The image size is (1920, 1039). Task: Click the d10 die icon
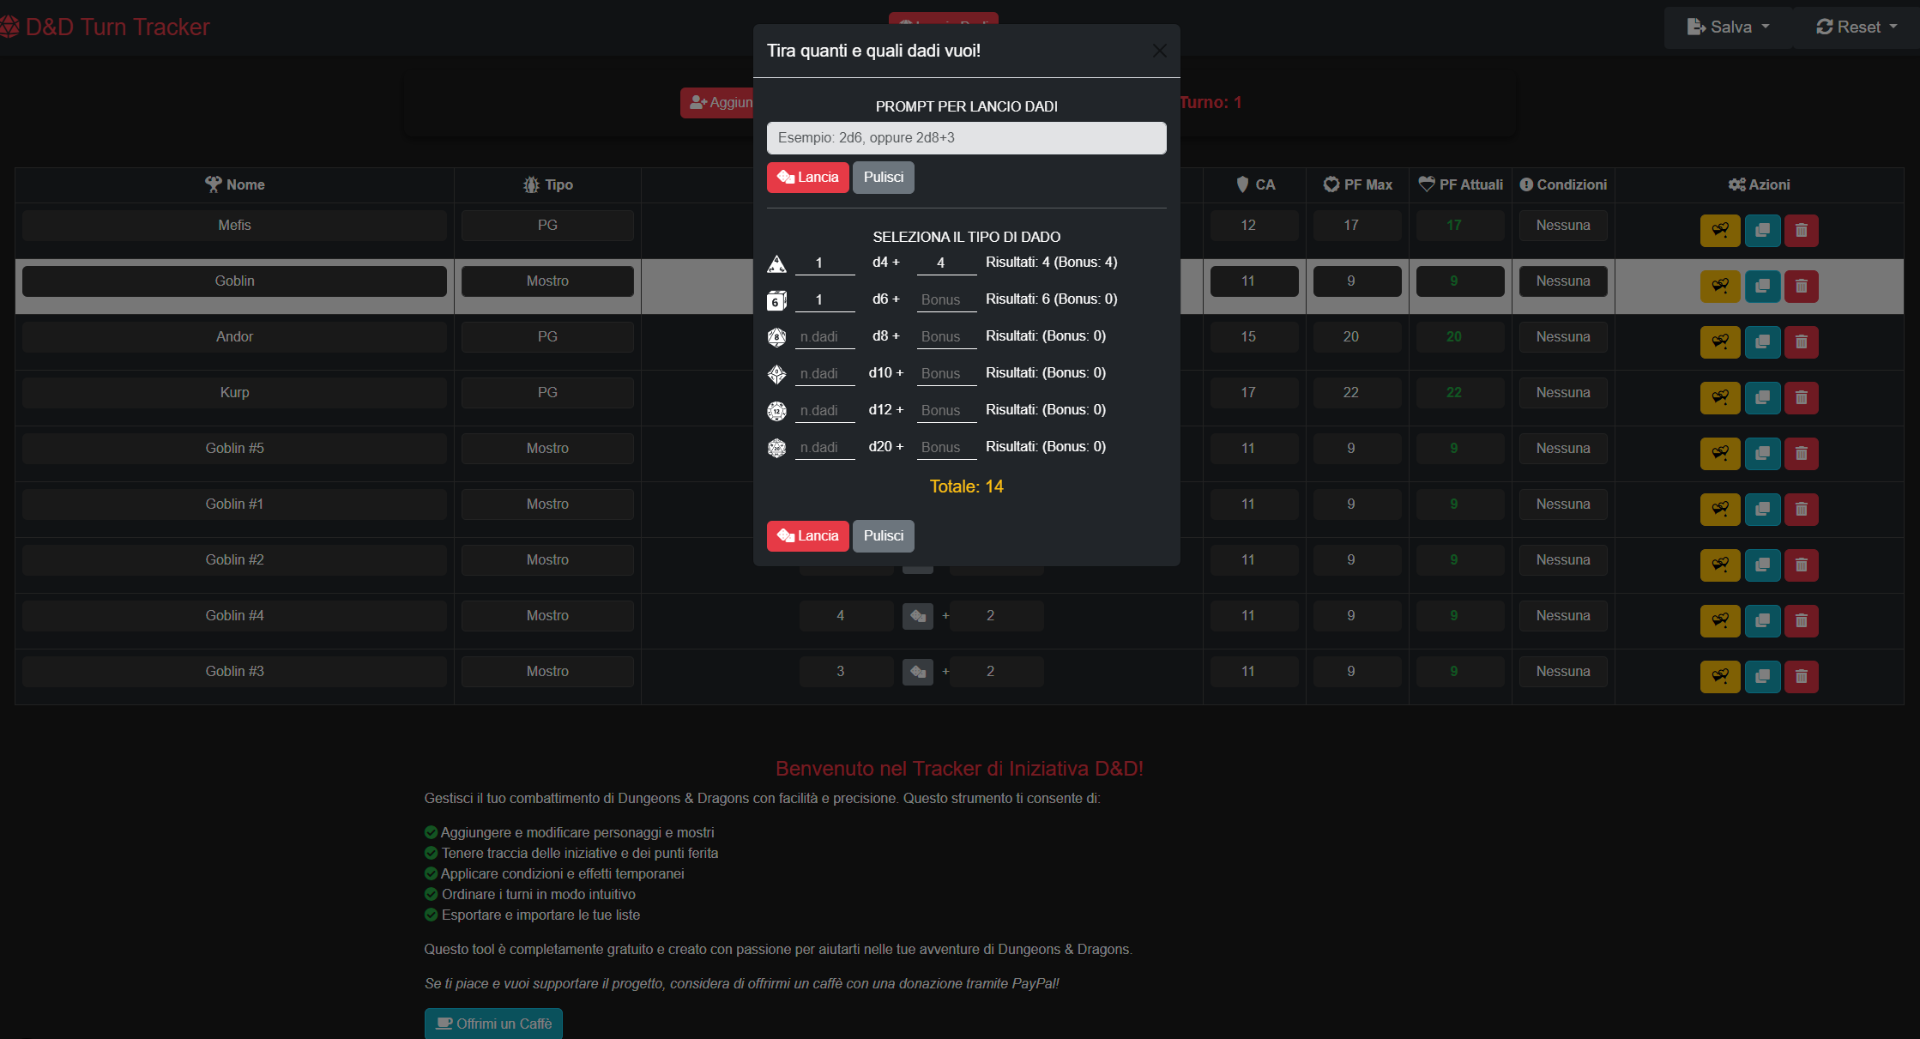776,374
